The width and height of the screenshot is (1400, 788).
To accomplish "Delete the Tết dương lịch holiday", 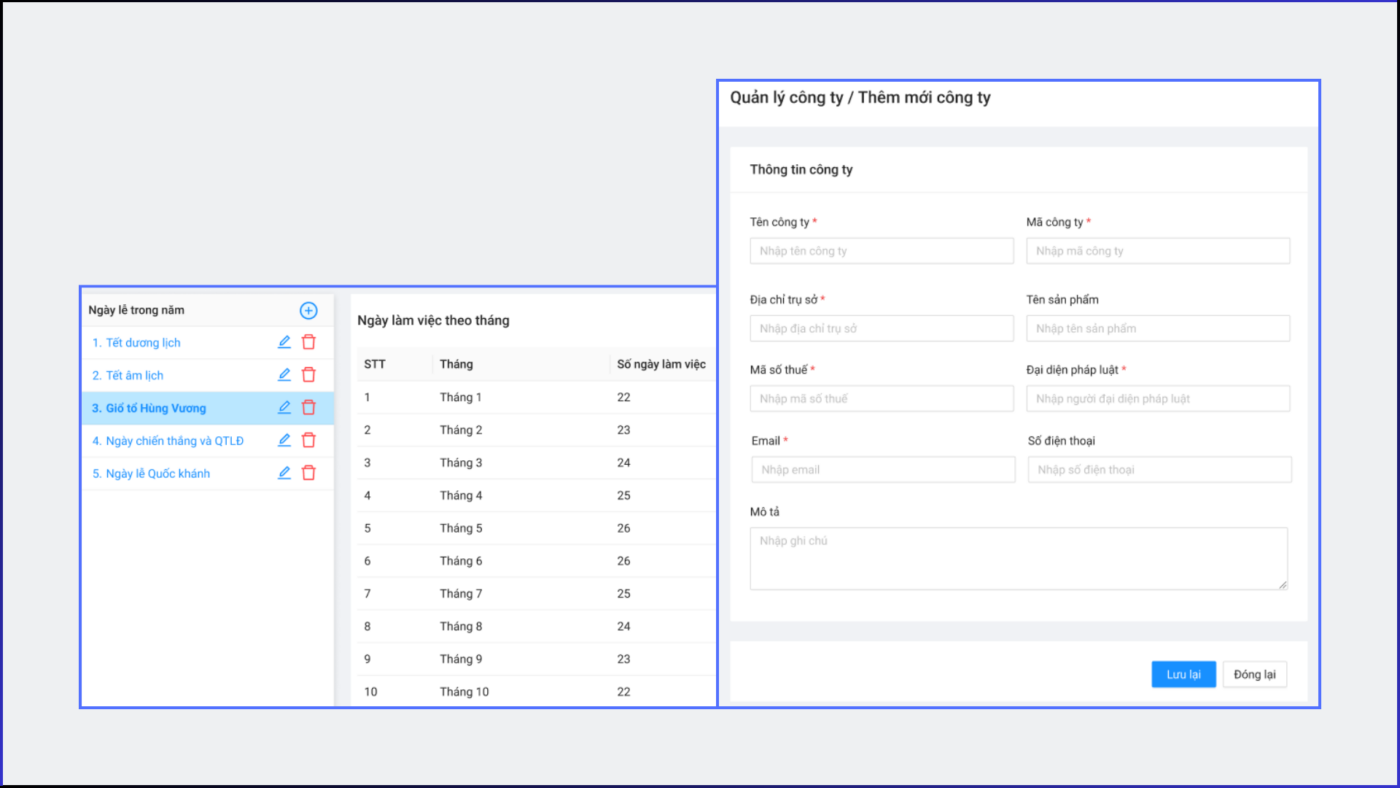I will [x=309, y=342].
